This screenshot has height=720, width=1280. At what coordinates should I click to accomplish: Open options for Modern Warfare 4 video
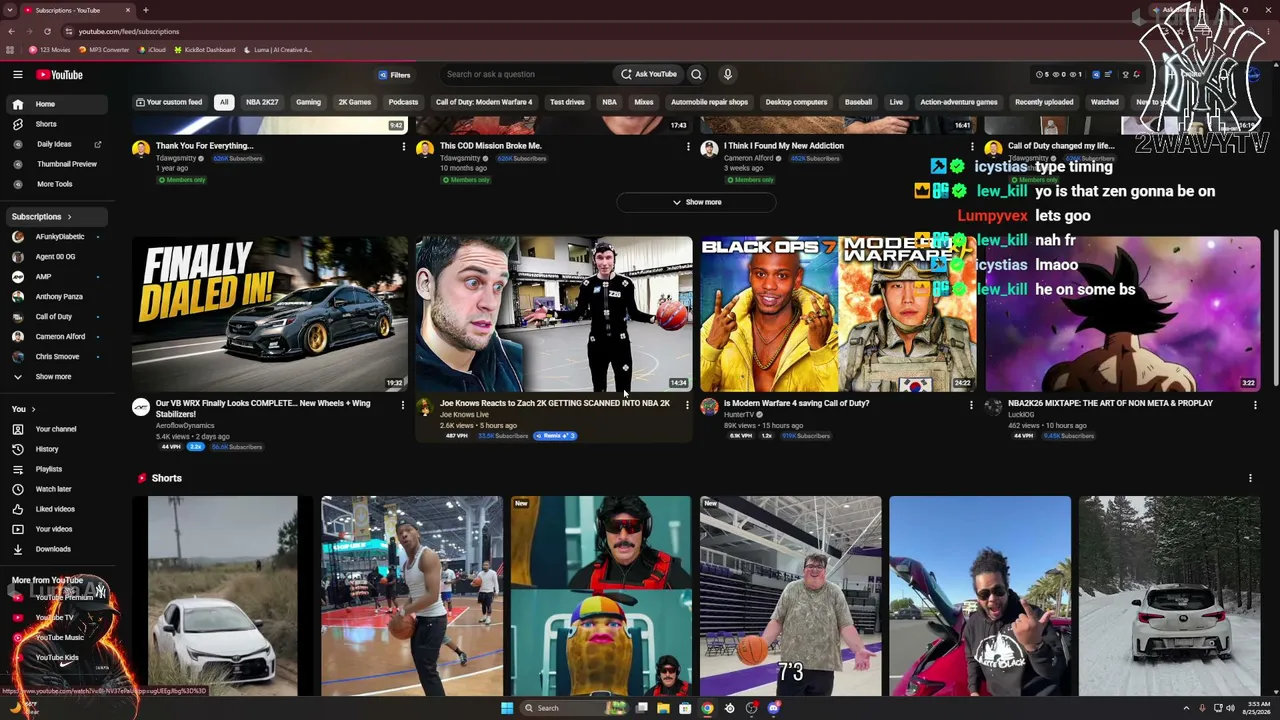(971, 405)
